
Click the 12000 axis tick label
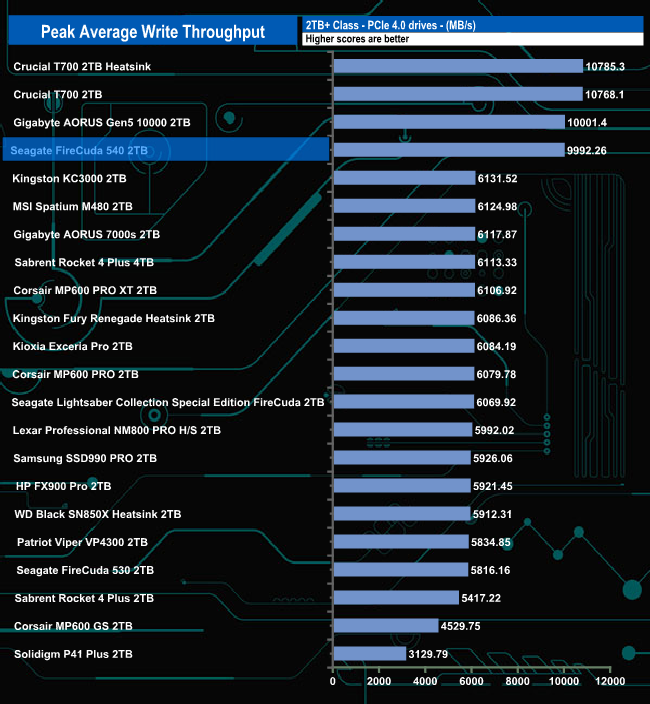pyautogui.click(x=610, y=681)
